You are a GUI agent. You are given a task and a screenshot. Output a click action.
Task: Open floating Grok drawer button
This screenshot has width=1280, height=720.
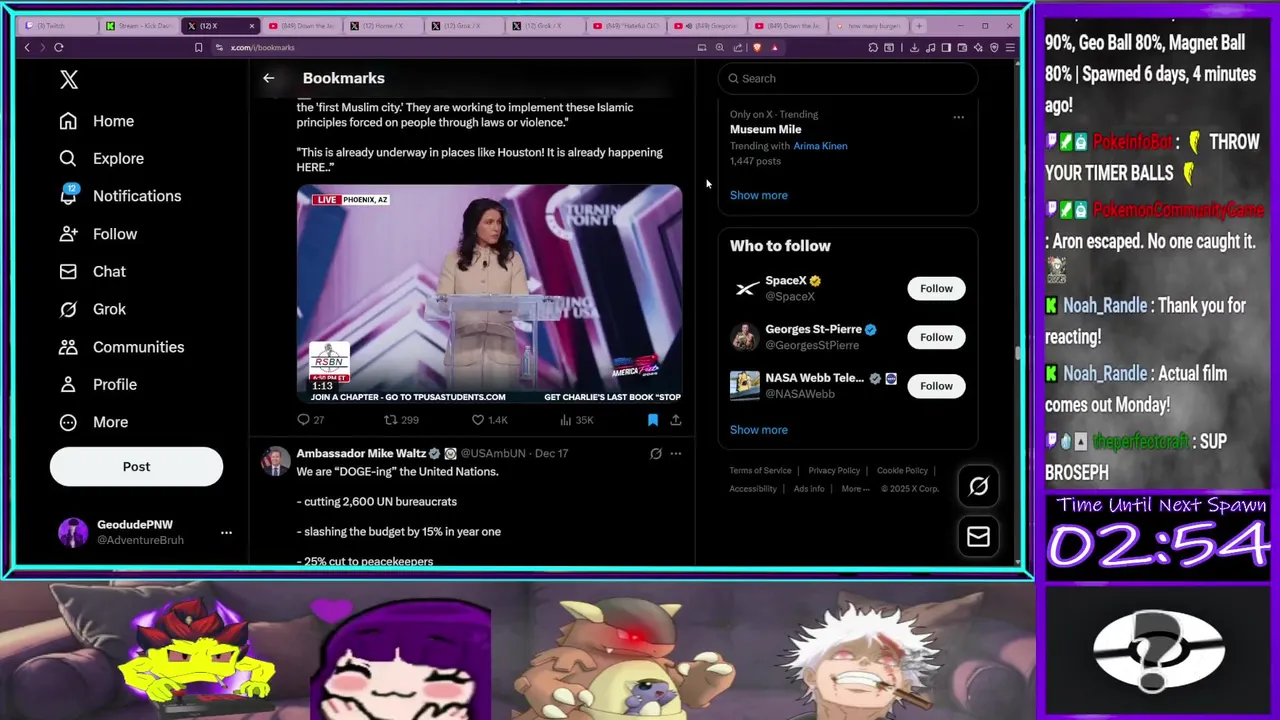tap(978, 486)
